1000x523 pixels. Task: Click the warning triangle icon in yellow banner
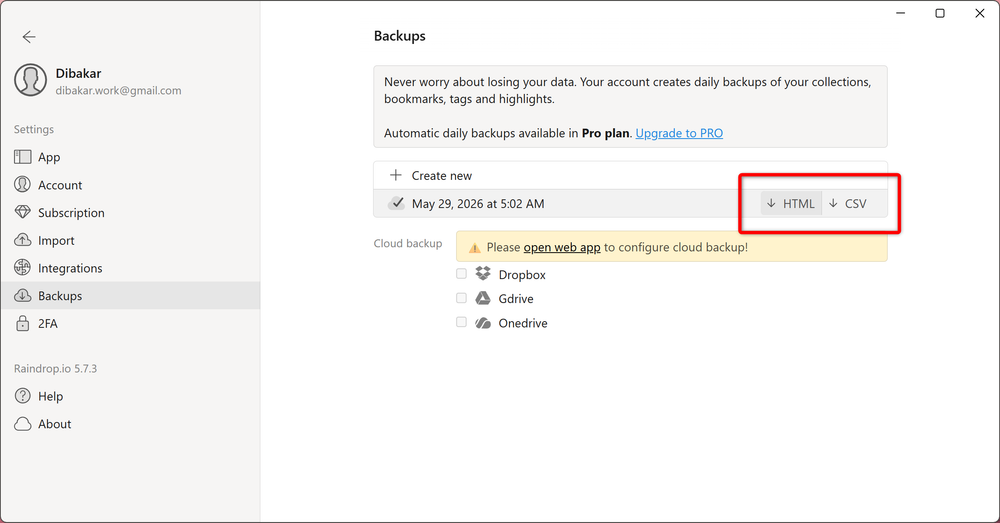click(x=474, y=247)
